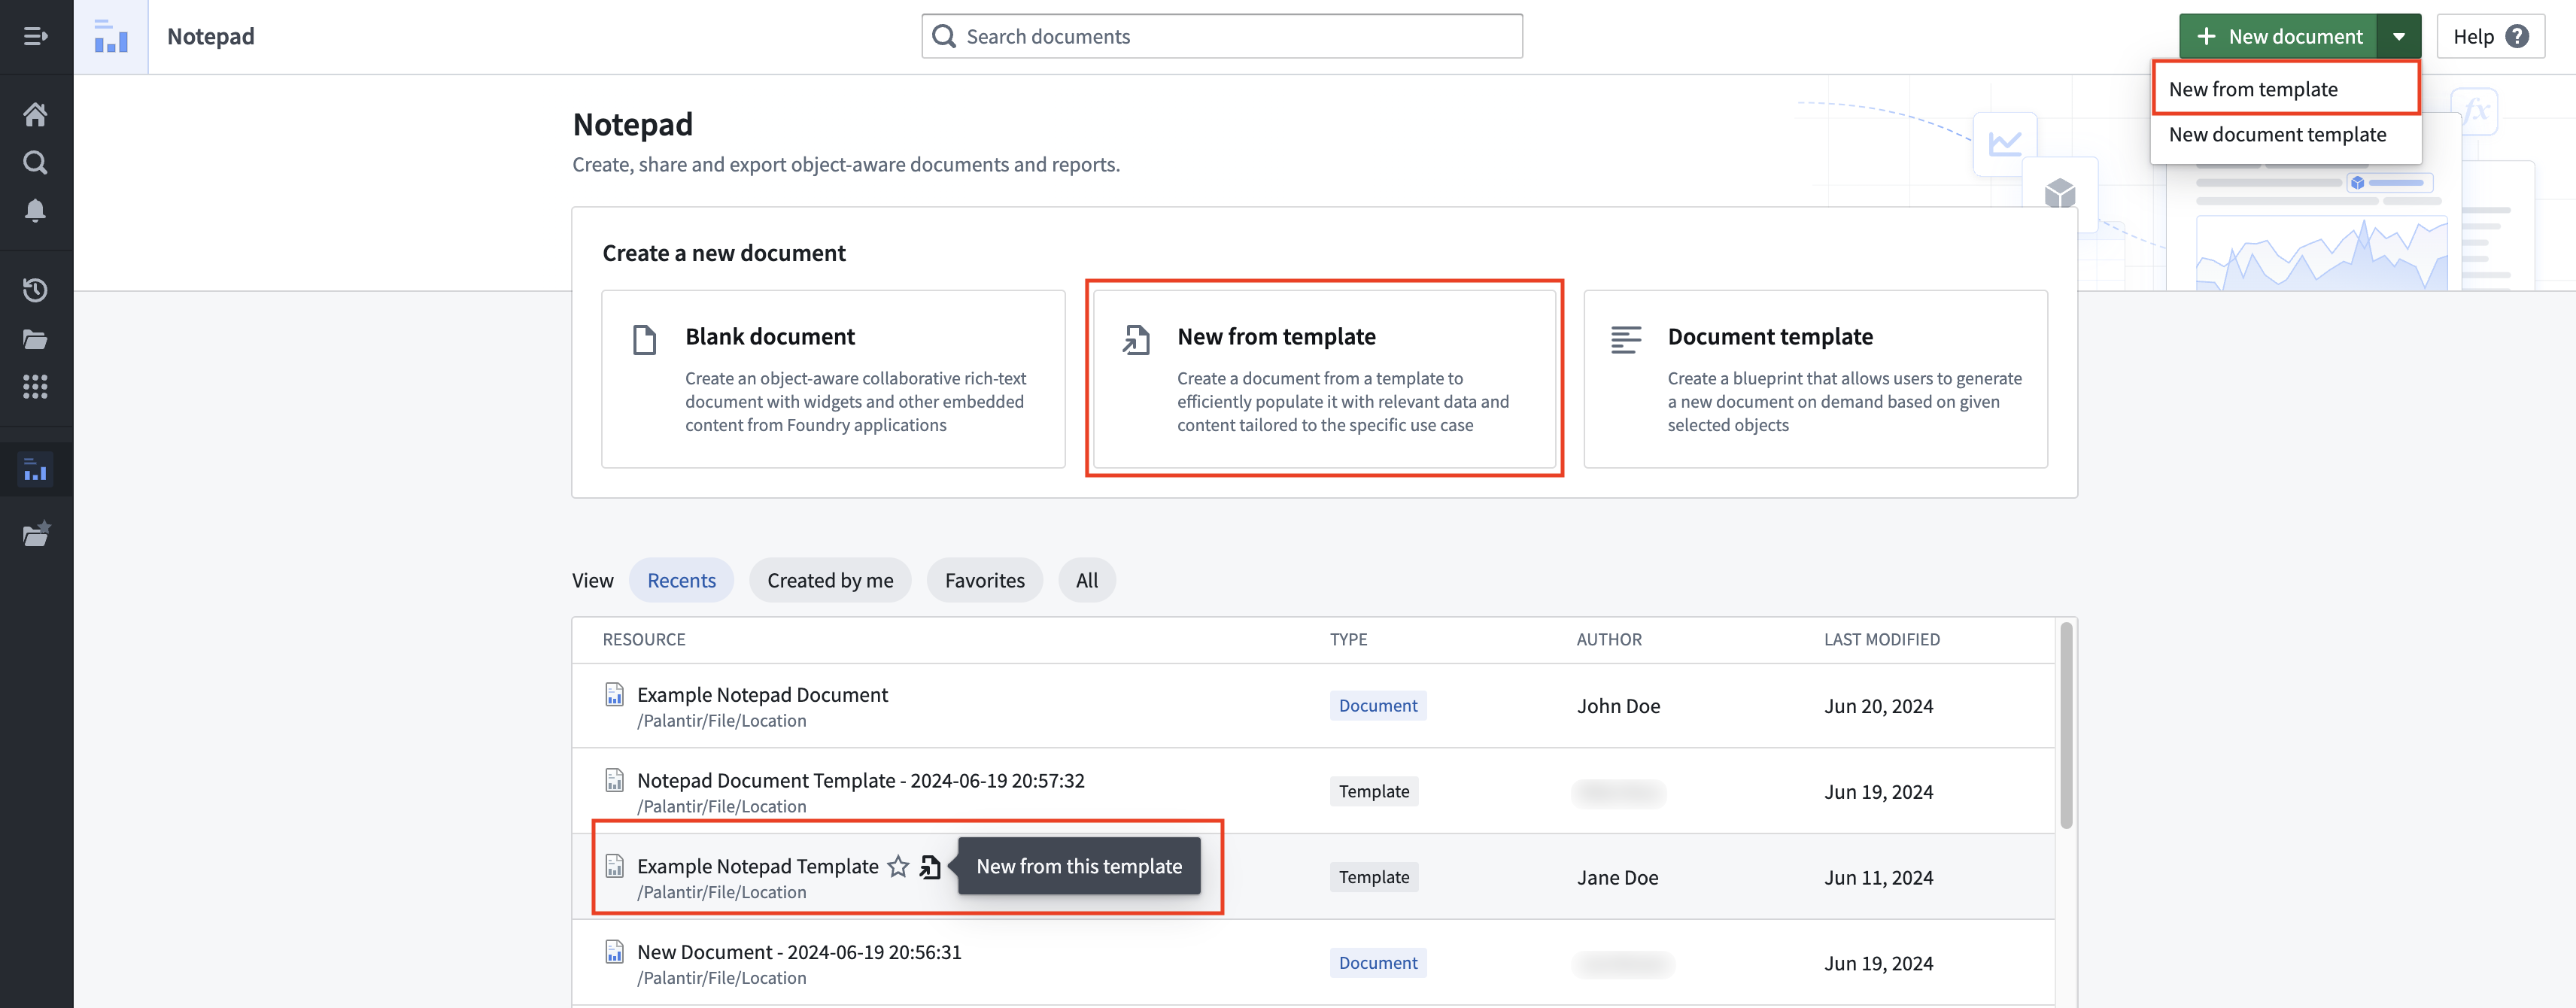Open Example Notepad Document
The width and height of the screenshot is (2576, 1008).
tap(762, 694)
